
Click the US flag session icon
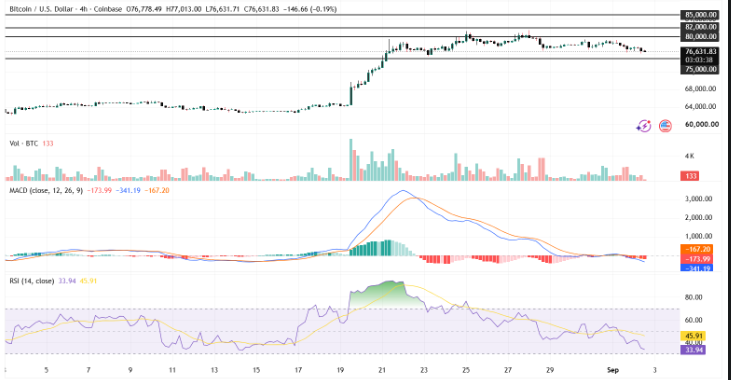point(665,125)
